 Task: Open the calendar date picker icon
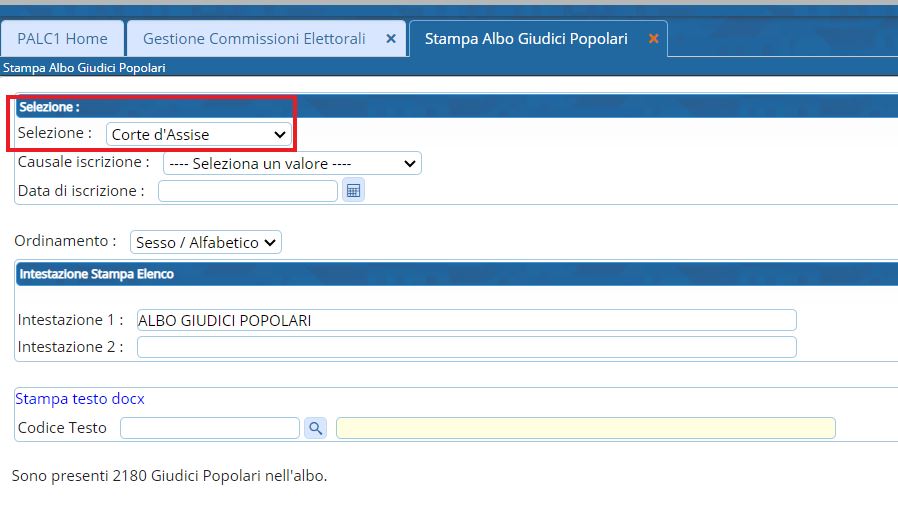point(352,190)
